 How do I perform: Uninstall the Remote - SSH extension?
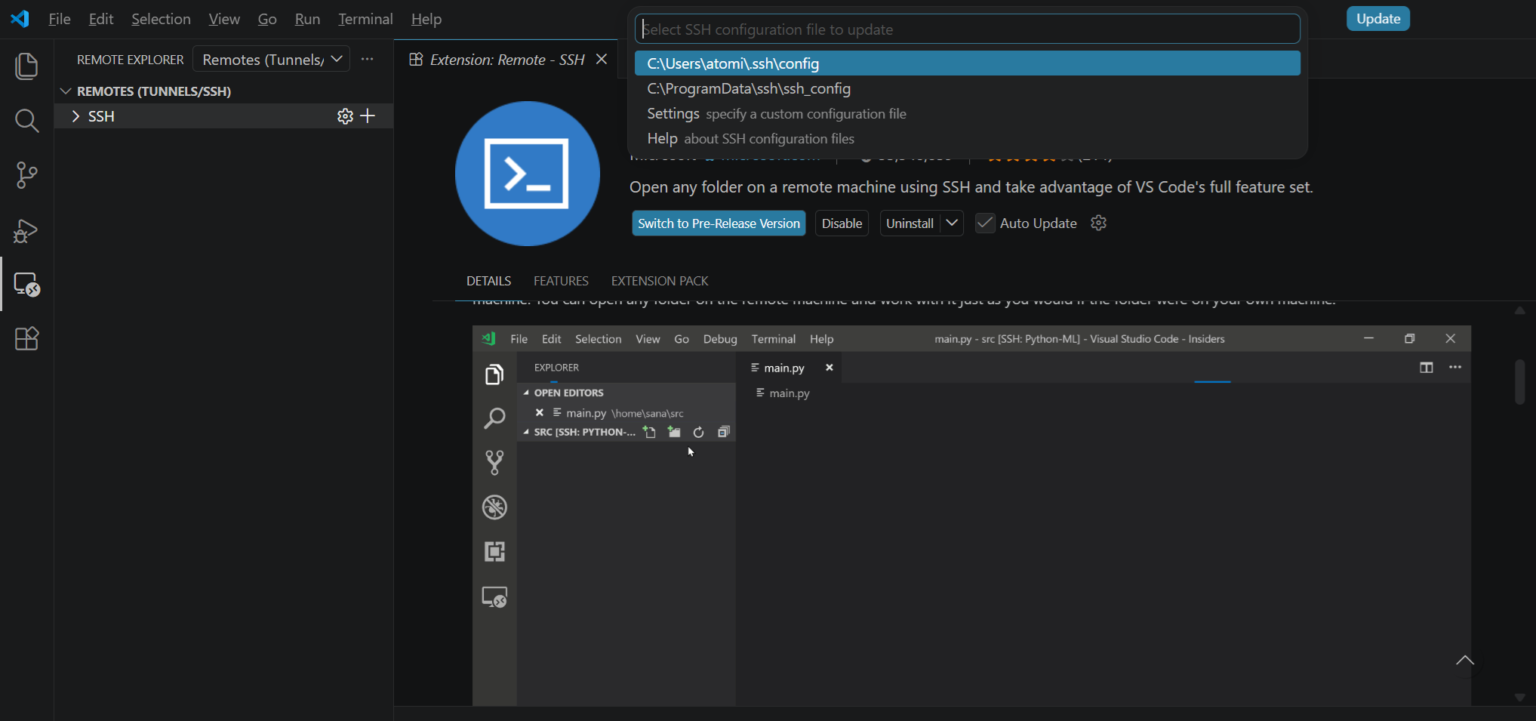(910, 223)
